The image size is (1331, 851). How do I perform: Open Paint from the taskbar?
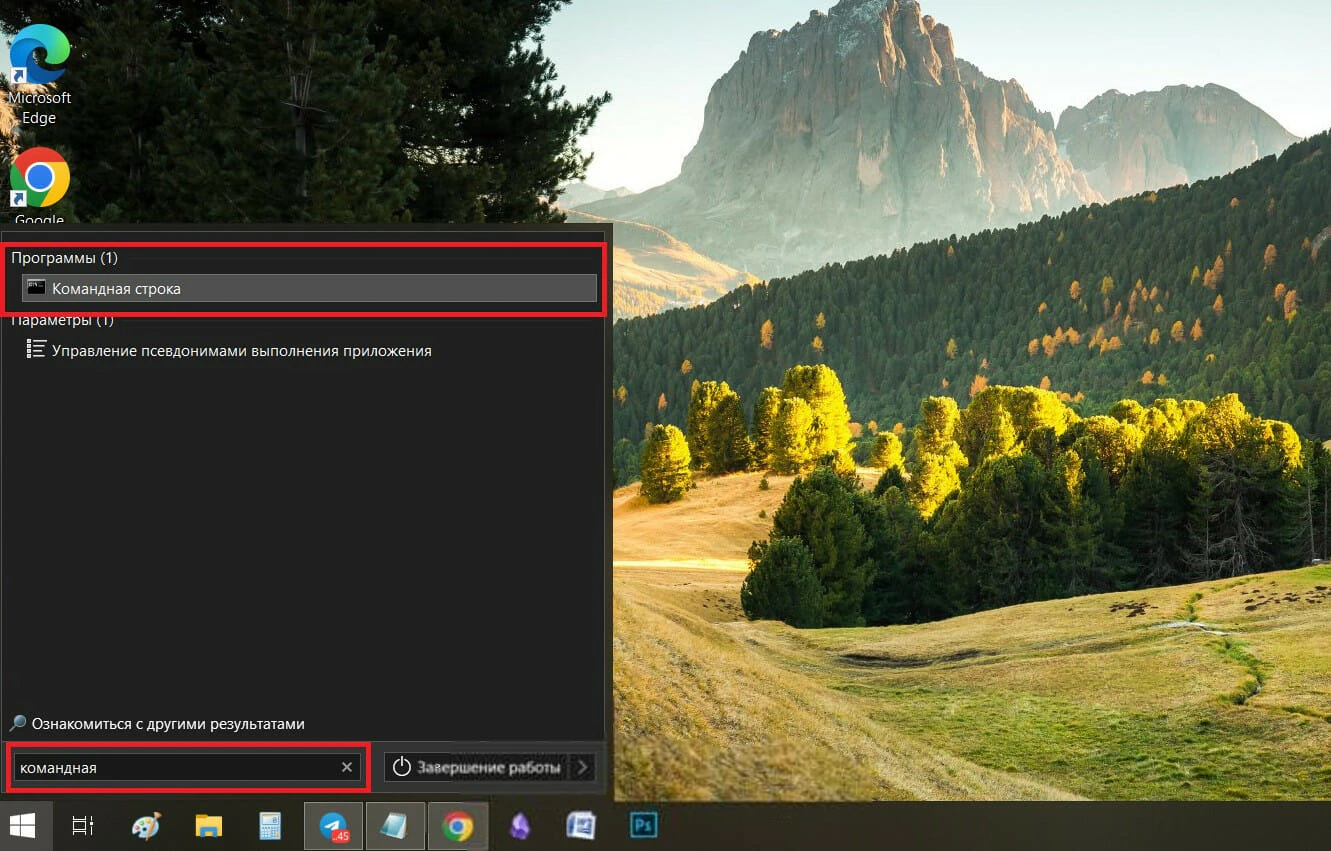coord(146,826)
